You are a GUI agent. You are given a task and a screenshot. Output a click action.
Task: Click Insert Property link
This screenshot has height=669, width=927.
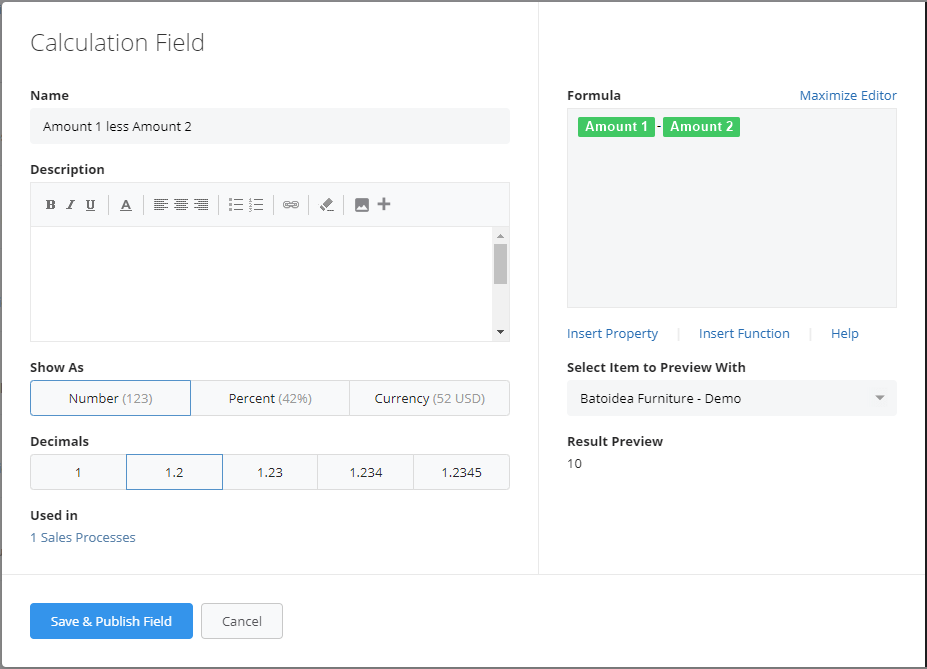[x=612, y=334]
